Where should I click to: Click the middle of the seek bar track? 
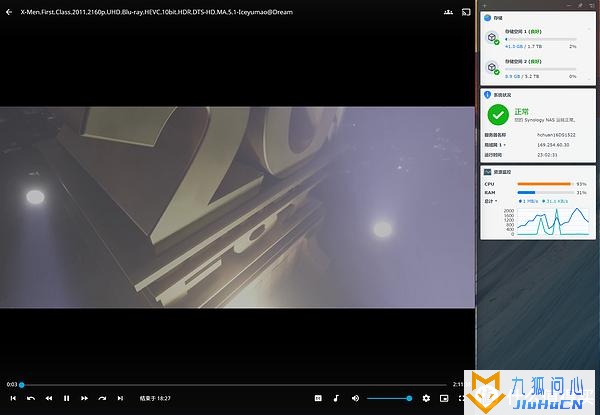click(234, 385)
